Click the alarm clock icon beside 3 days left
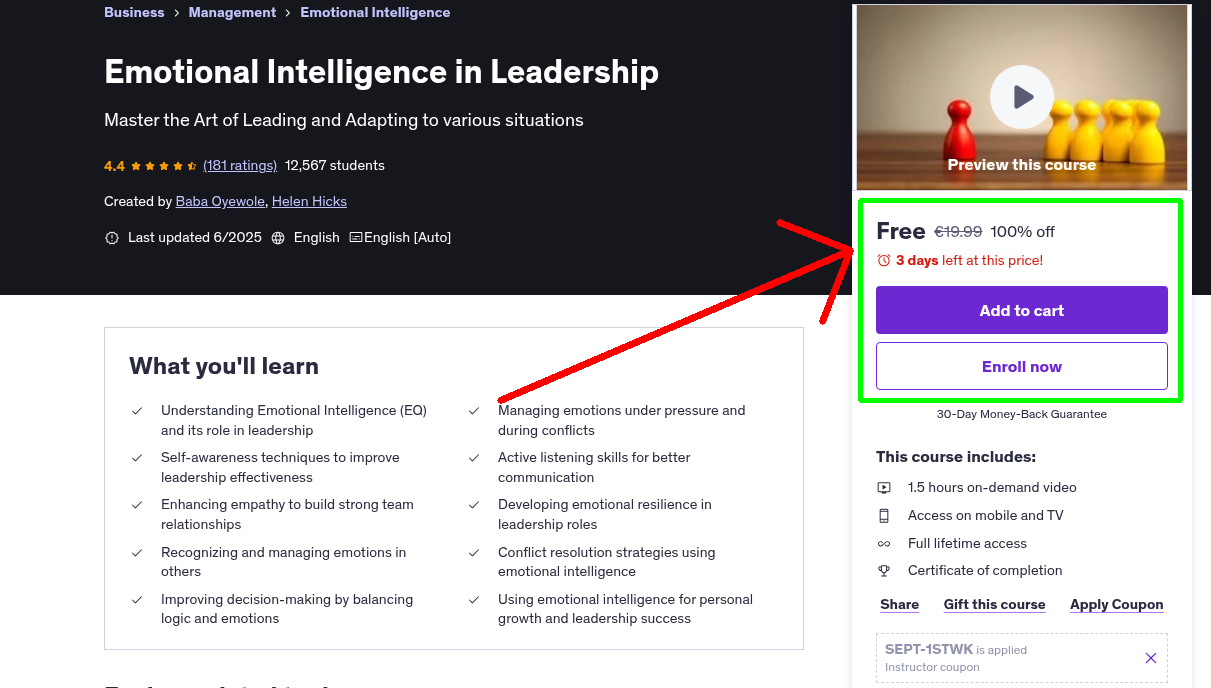Screen dimensions: 1211x688 click(x=884, y=260)
